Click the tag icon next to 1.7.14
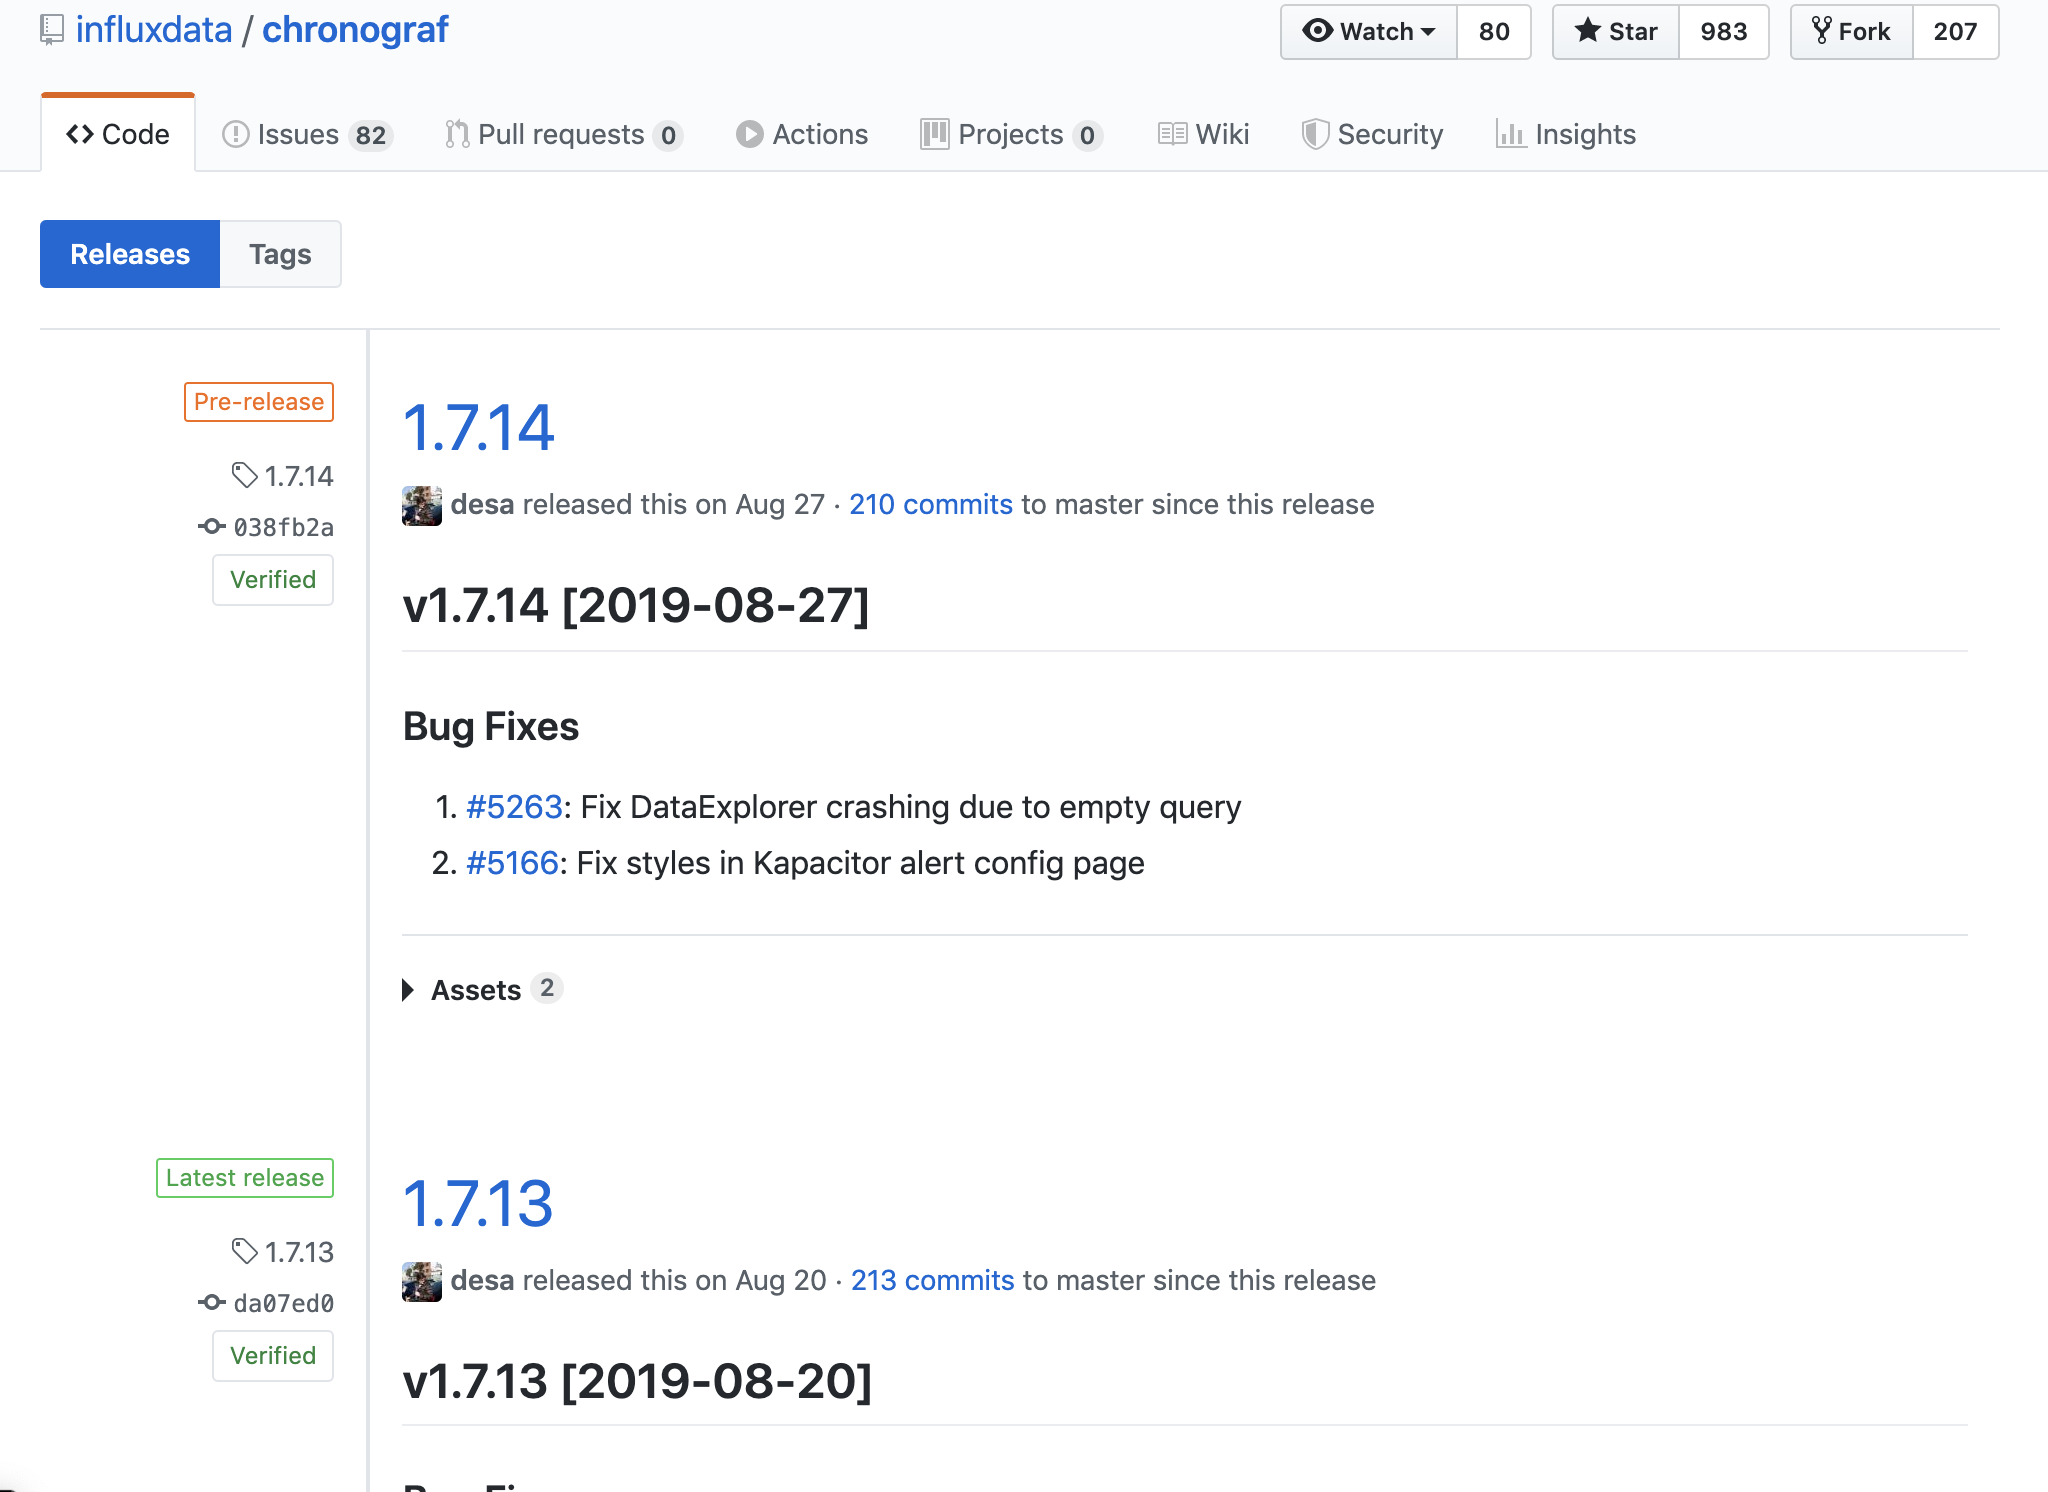Viewport: 2048px width, 1492px height. 244,475
